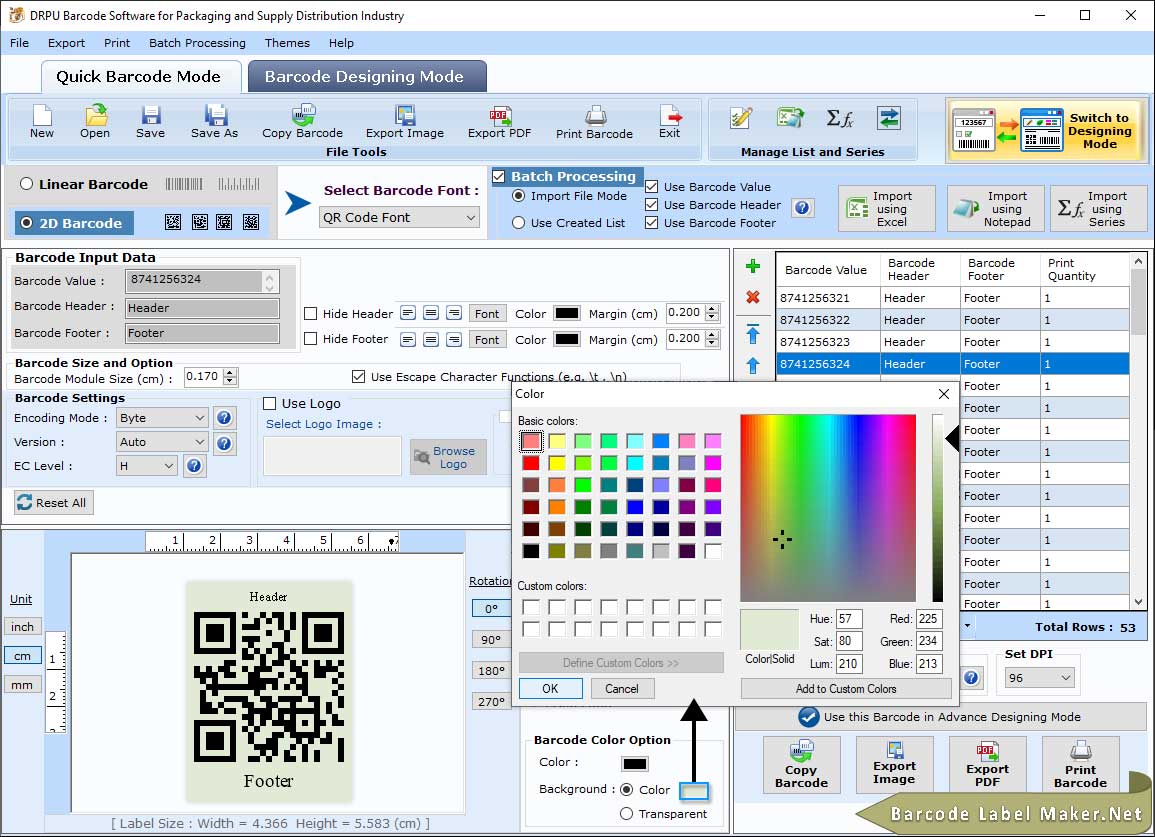Choose the Save As icon
This screenshot has width=1155, height=837.
[214, 121]
